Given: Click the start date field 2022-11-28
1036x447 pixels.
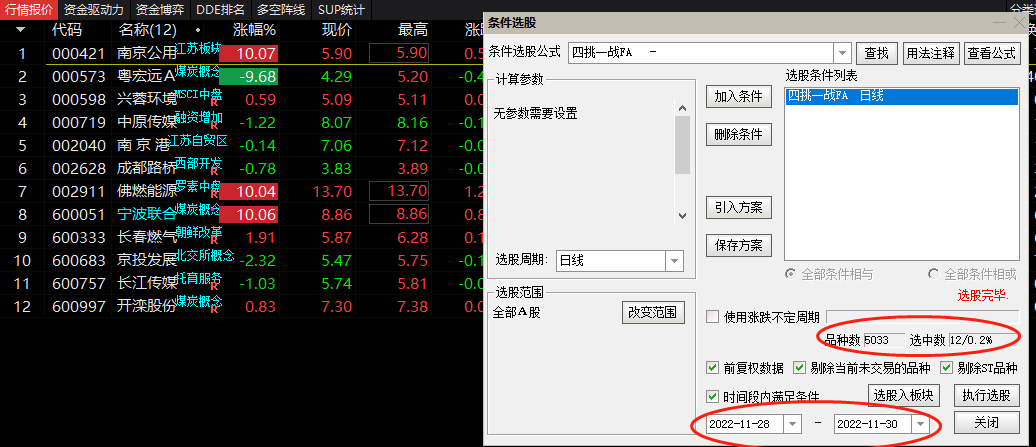Looking at the screenshot, I should (745, 425).
